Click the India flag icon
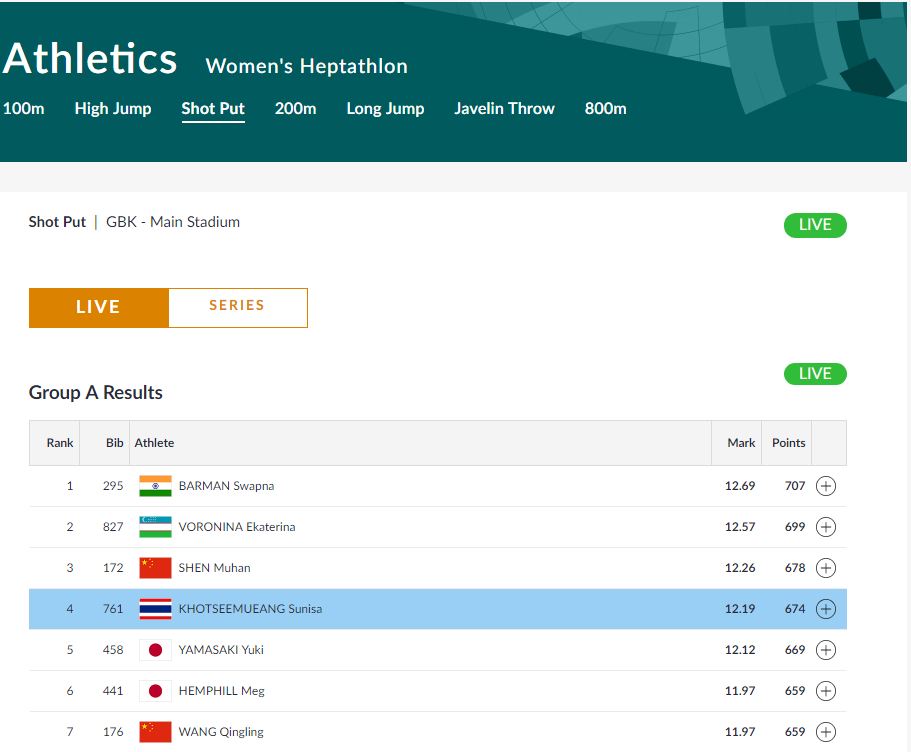This screenshot has width=911, height=752. point(155,486)
